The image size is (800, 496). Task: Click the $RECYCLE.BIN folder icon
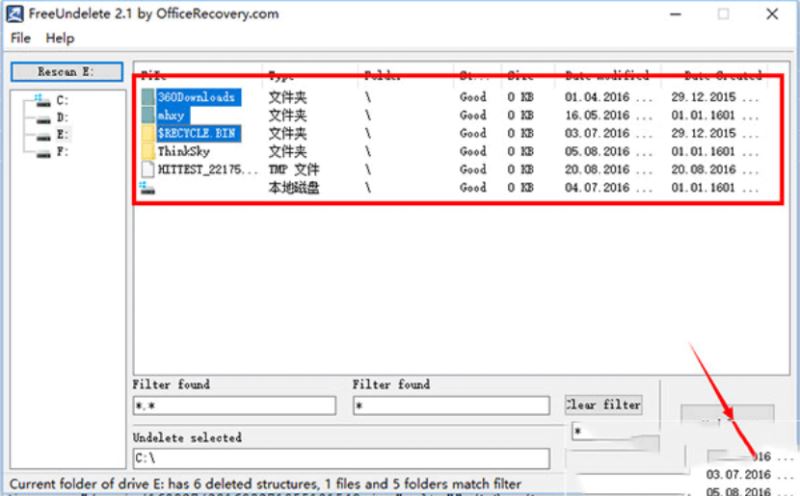pyautogui.click(x=148, y=134)
